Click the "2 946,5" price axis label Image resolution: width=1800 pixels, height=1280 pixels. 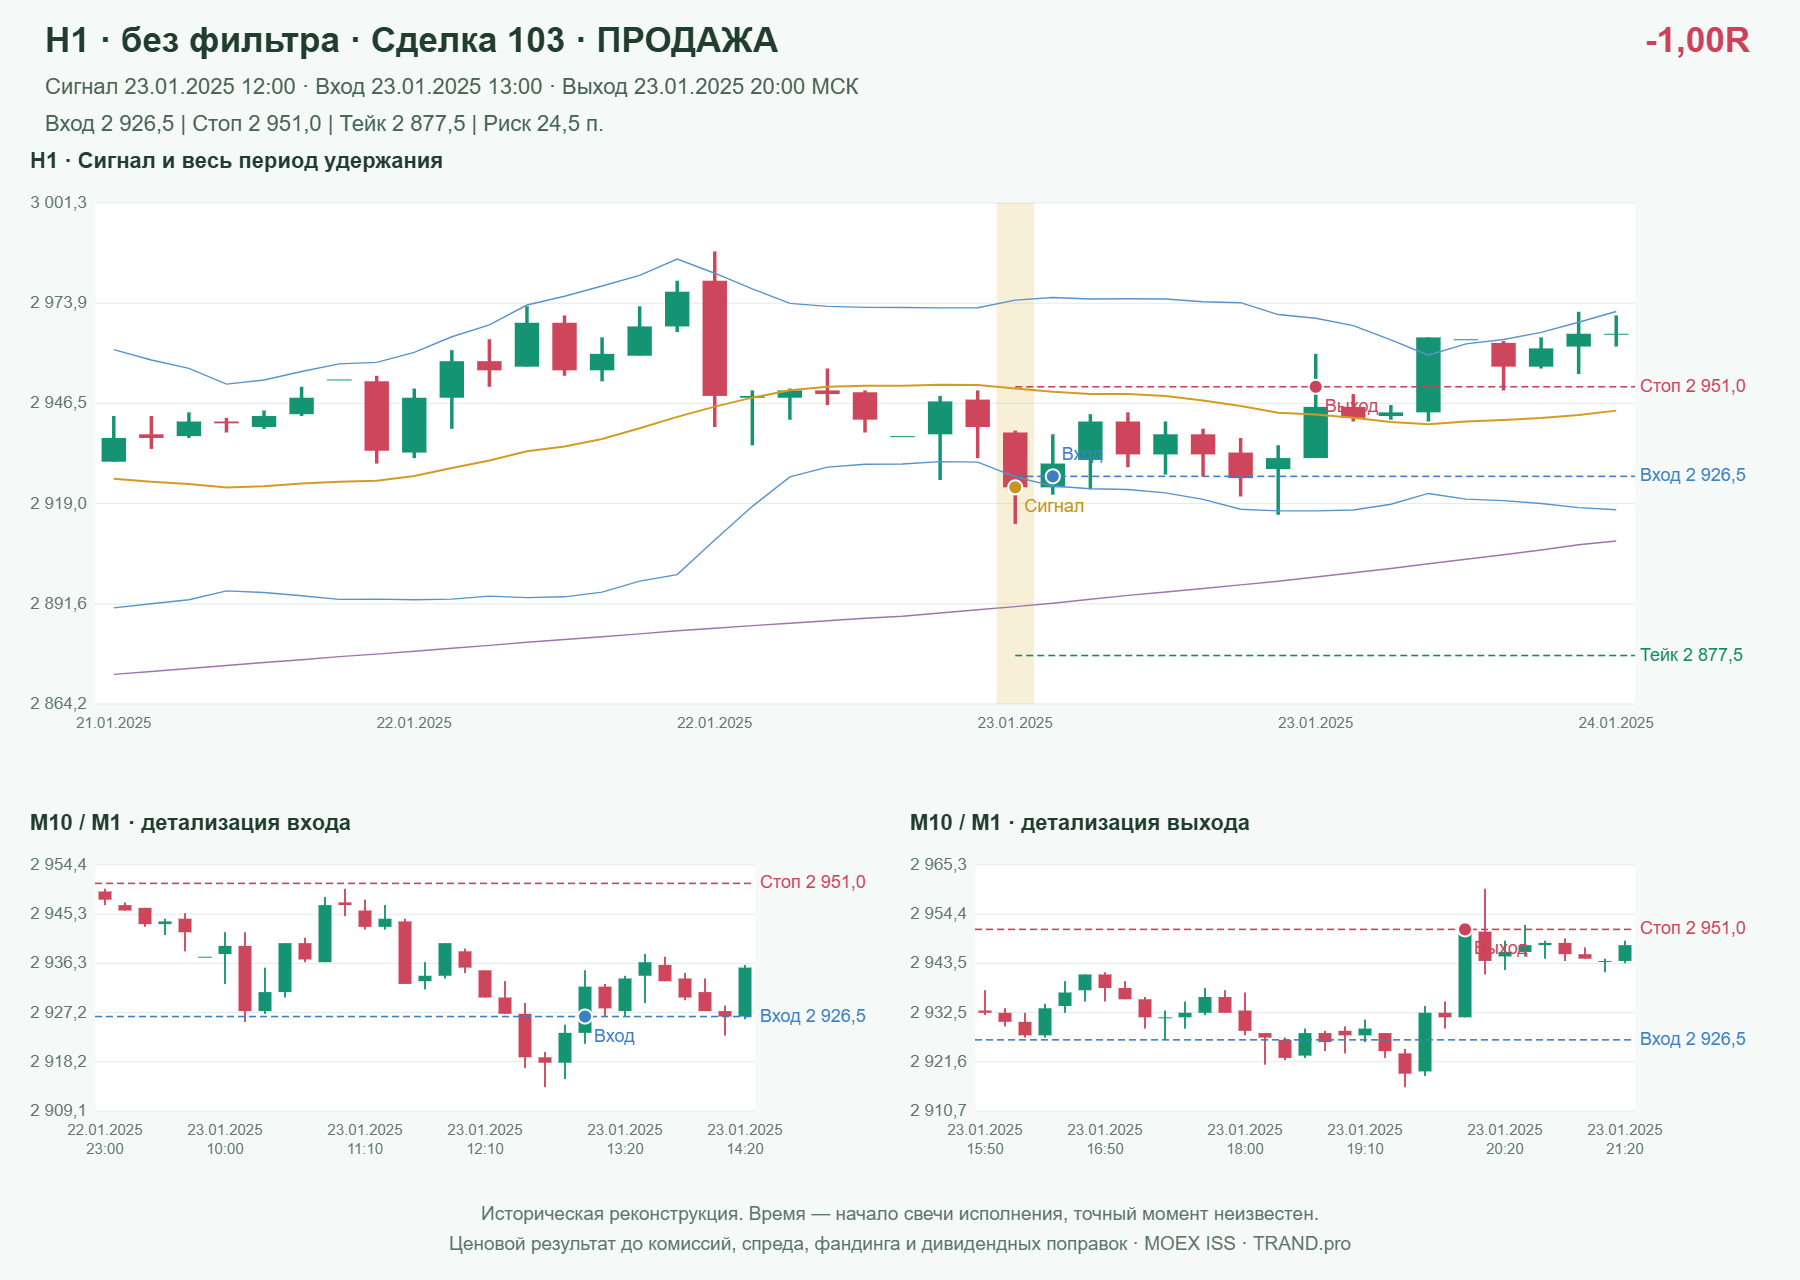[58, 403]
